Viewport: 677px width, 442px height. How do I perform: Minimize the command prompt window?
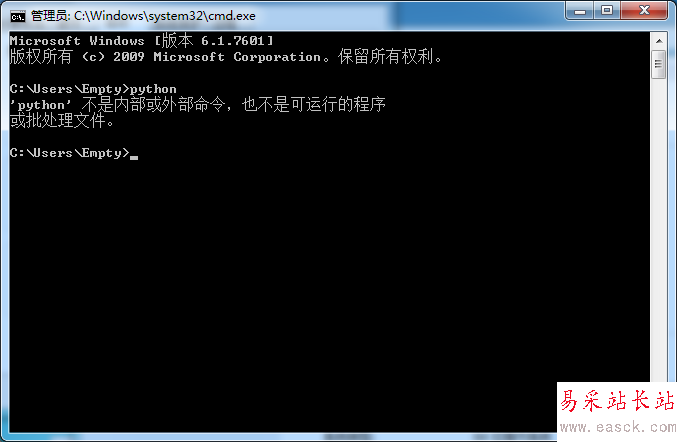tap(580, 10)
